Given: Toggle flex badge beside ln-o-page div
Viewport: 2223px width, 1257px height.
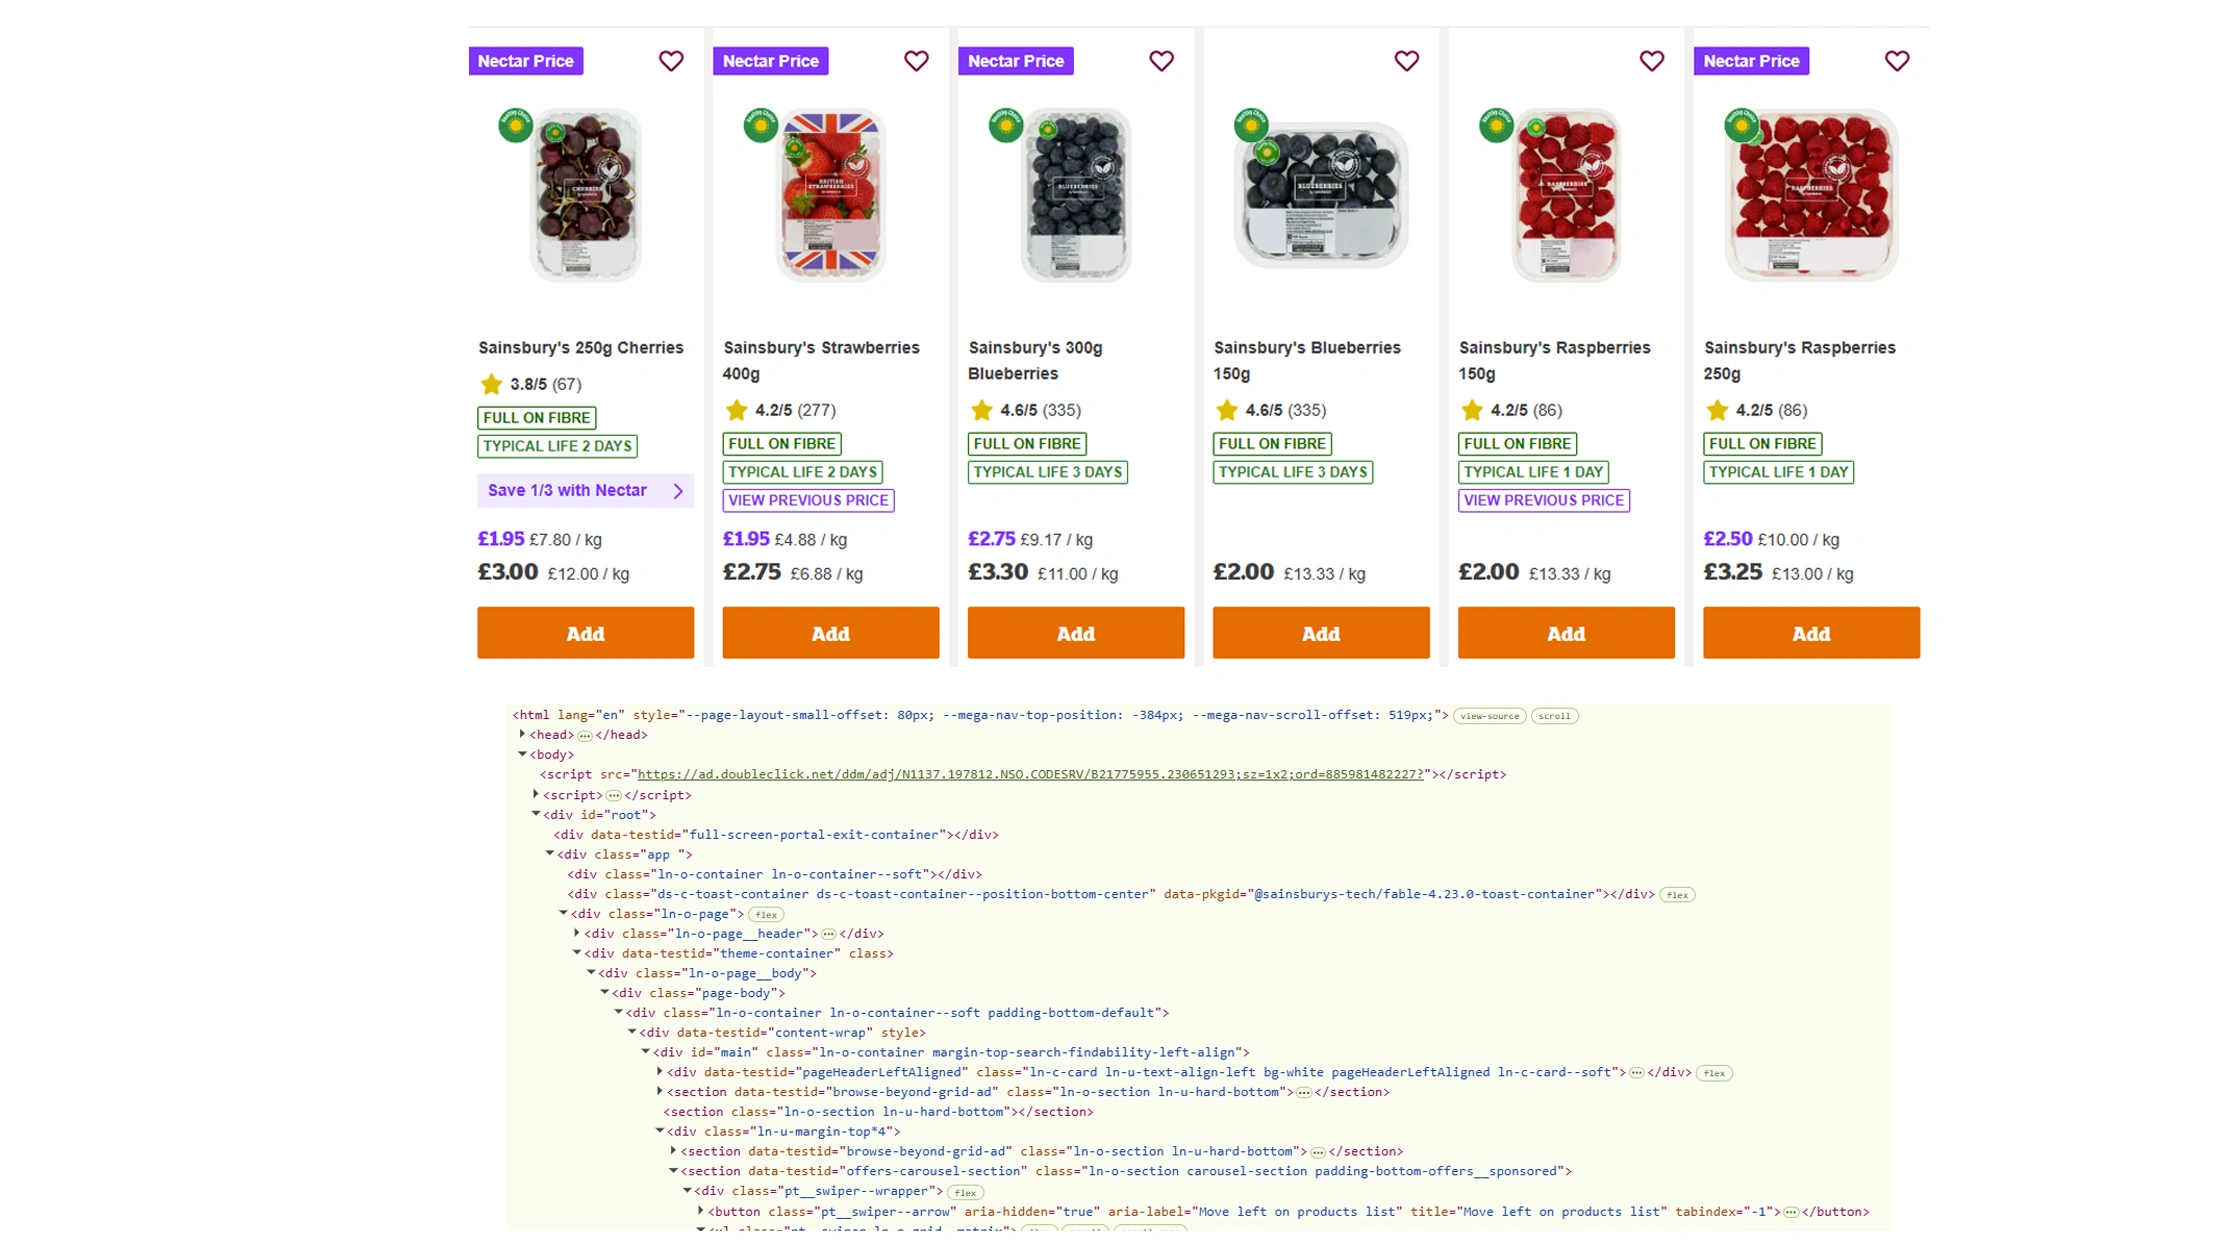Looking at the screenshot, I should pyautogui.click(x=766, y=914).
